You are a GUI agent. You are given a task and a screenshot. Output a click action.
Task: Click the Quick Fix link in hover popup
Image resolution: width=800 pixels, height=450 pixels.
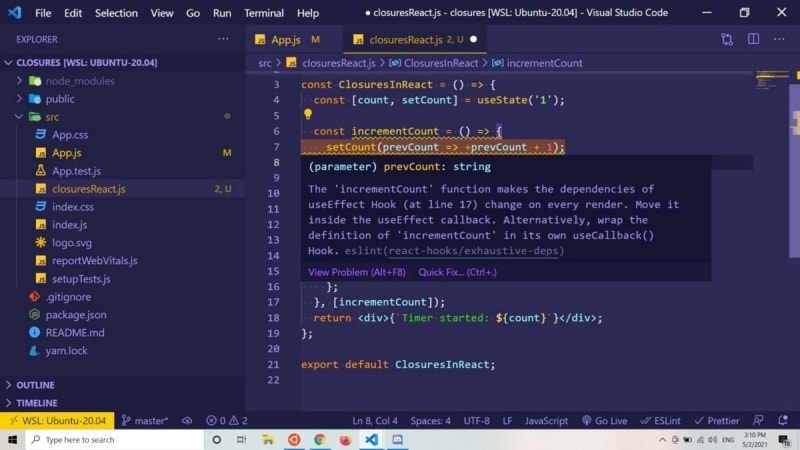pos(456,272)
